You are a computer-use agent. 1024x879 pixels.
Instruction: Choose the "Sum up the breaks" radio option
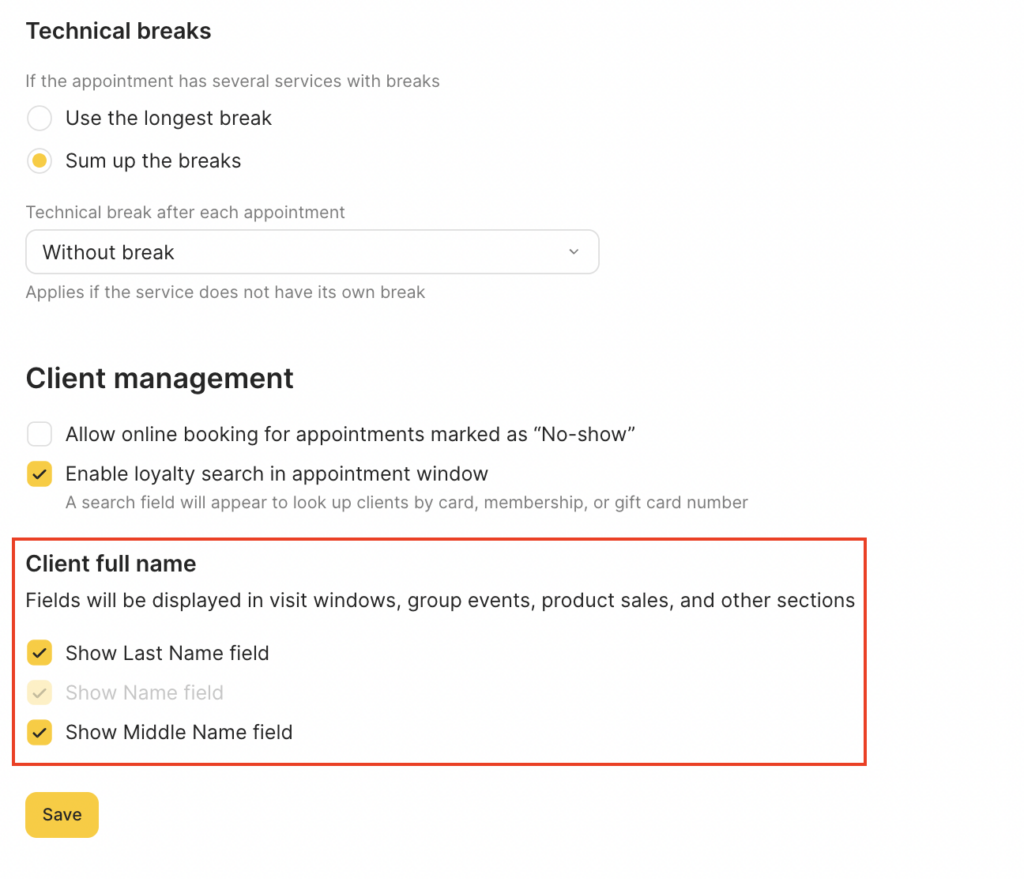point(39,161)
